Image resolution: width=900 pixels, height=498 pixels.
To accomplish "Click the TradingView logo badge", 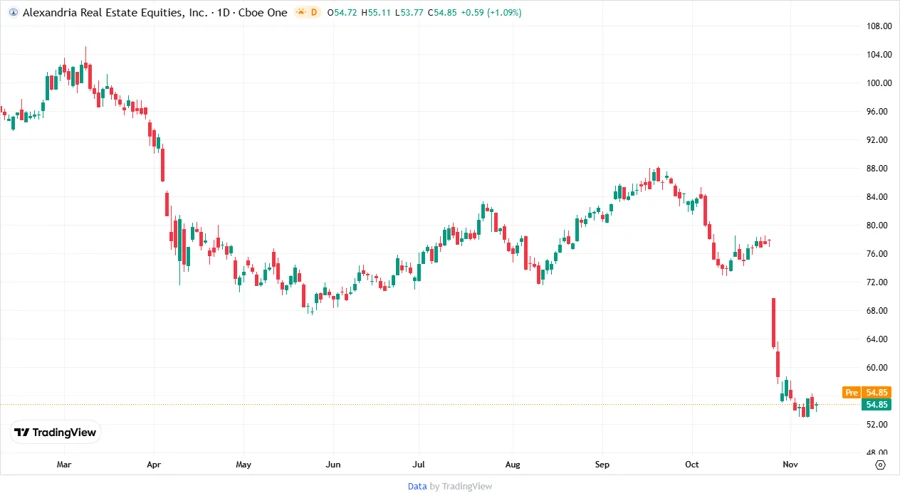I will (56, 432).
